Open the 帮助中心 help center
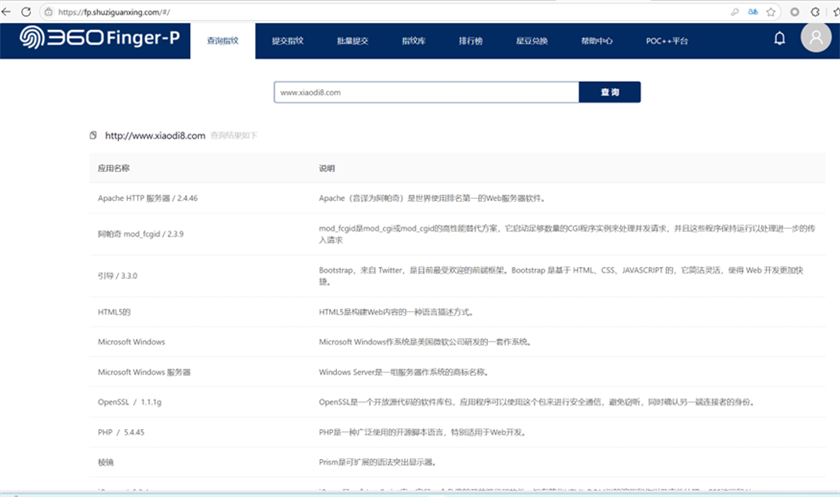The image size is (840, 497). pyautogui.click(x=597, y=41)
